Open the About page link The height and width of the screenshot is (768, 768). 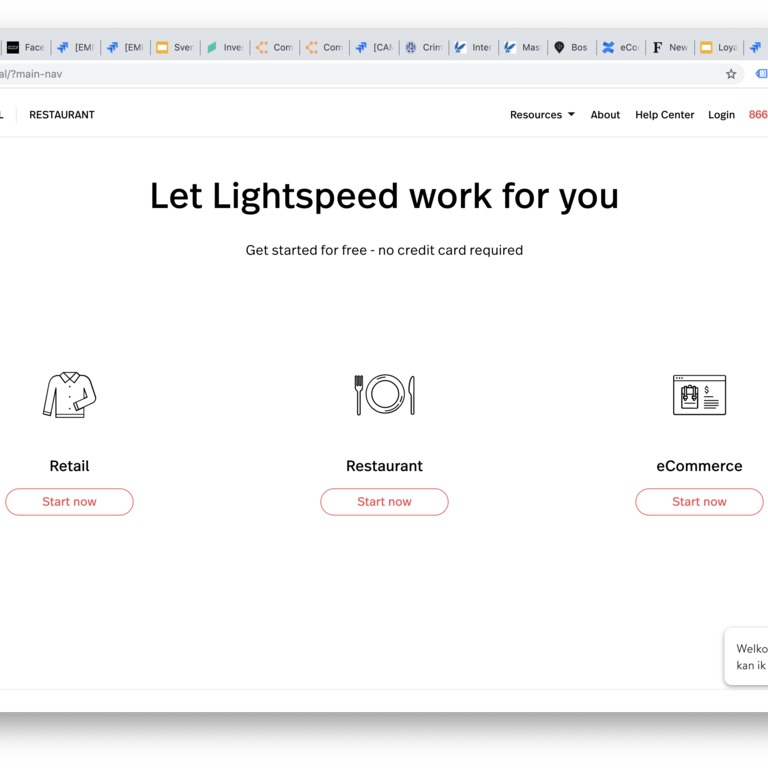coord(605,115)
